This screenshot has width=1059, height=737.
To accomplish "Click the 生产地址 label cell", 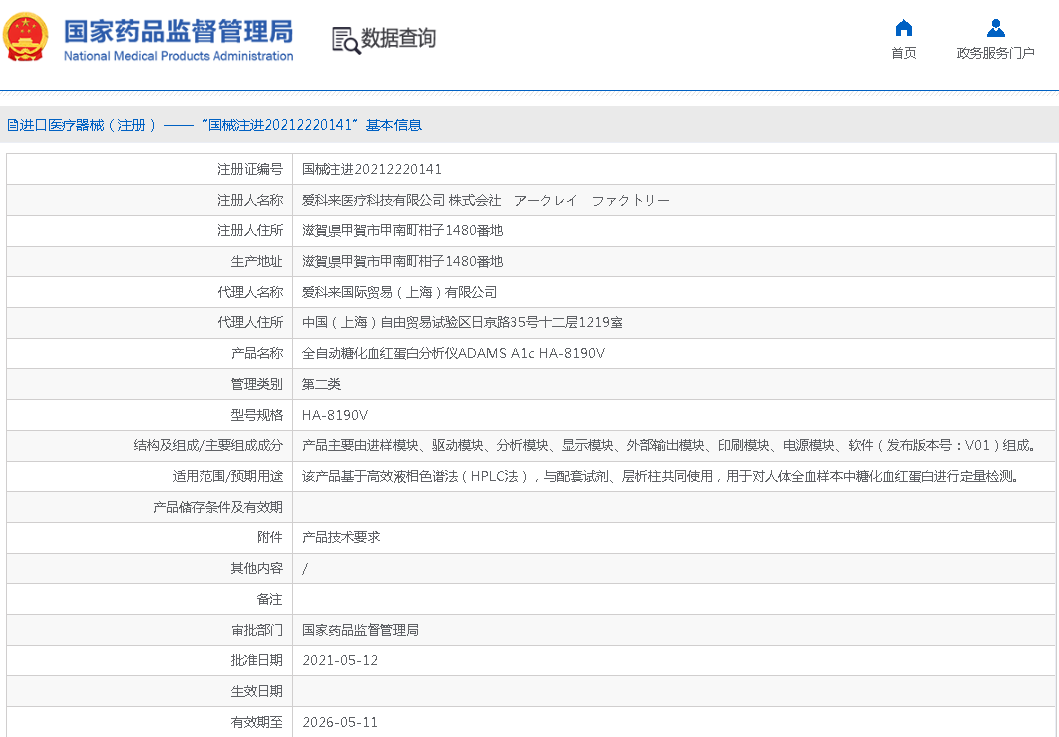I will (149, 261).
